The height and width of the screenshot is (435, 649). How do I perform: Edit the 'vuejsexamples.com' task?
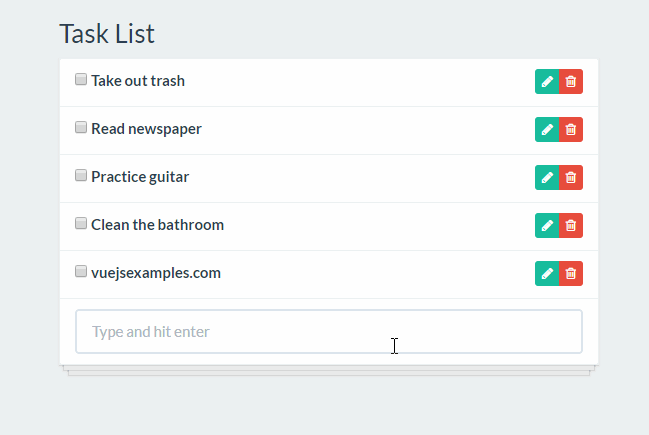coord(547,274)
